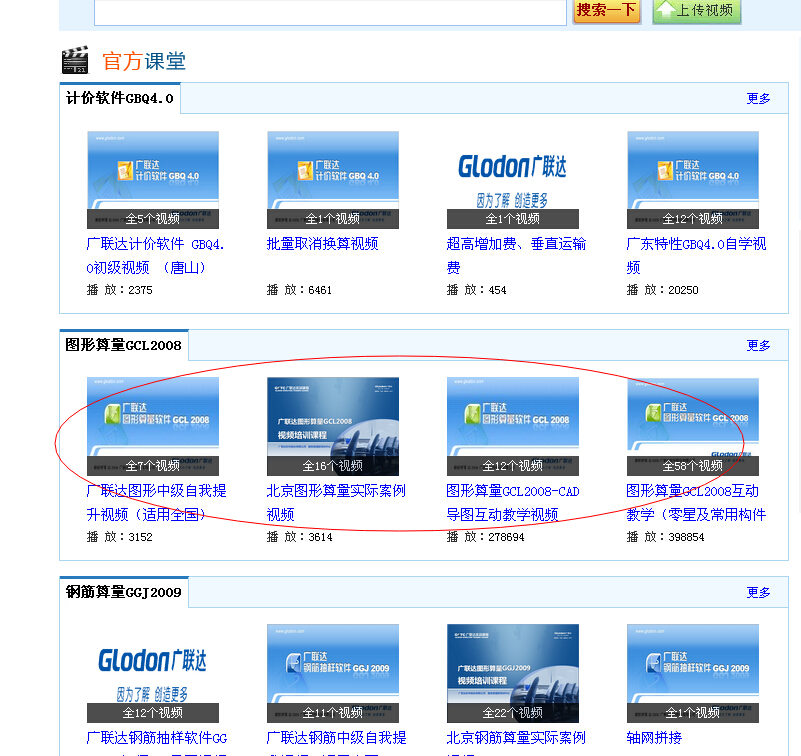This screenshot has height=756, width=801.
Task: Open link 广联达钢筋中级自我提
Action: coord(337,738)
